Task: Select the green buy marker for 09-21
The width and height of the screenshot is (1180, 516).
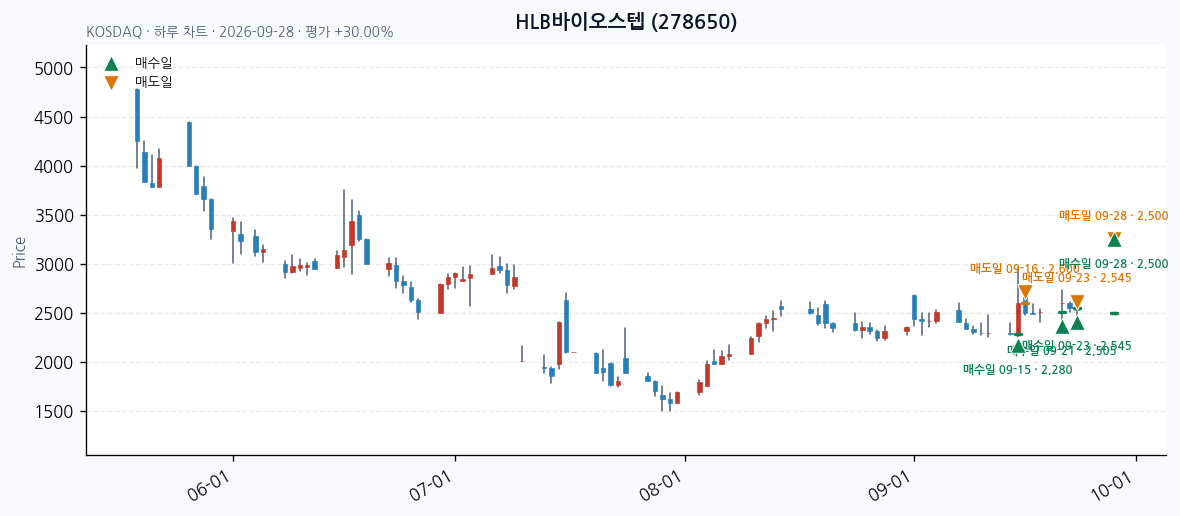Action: point(1063,326)
